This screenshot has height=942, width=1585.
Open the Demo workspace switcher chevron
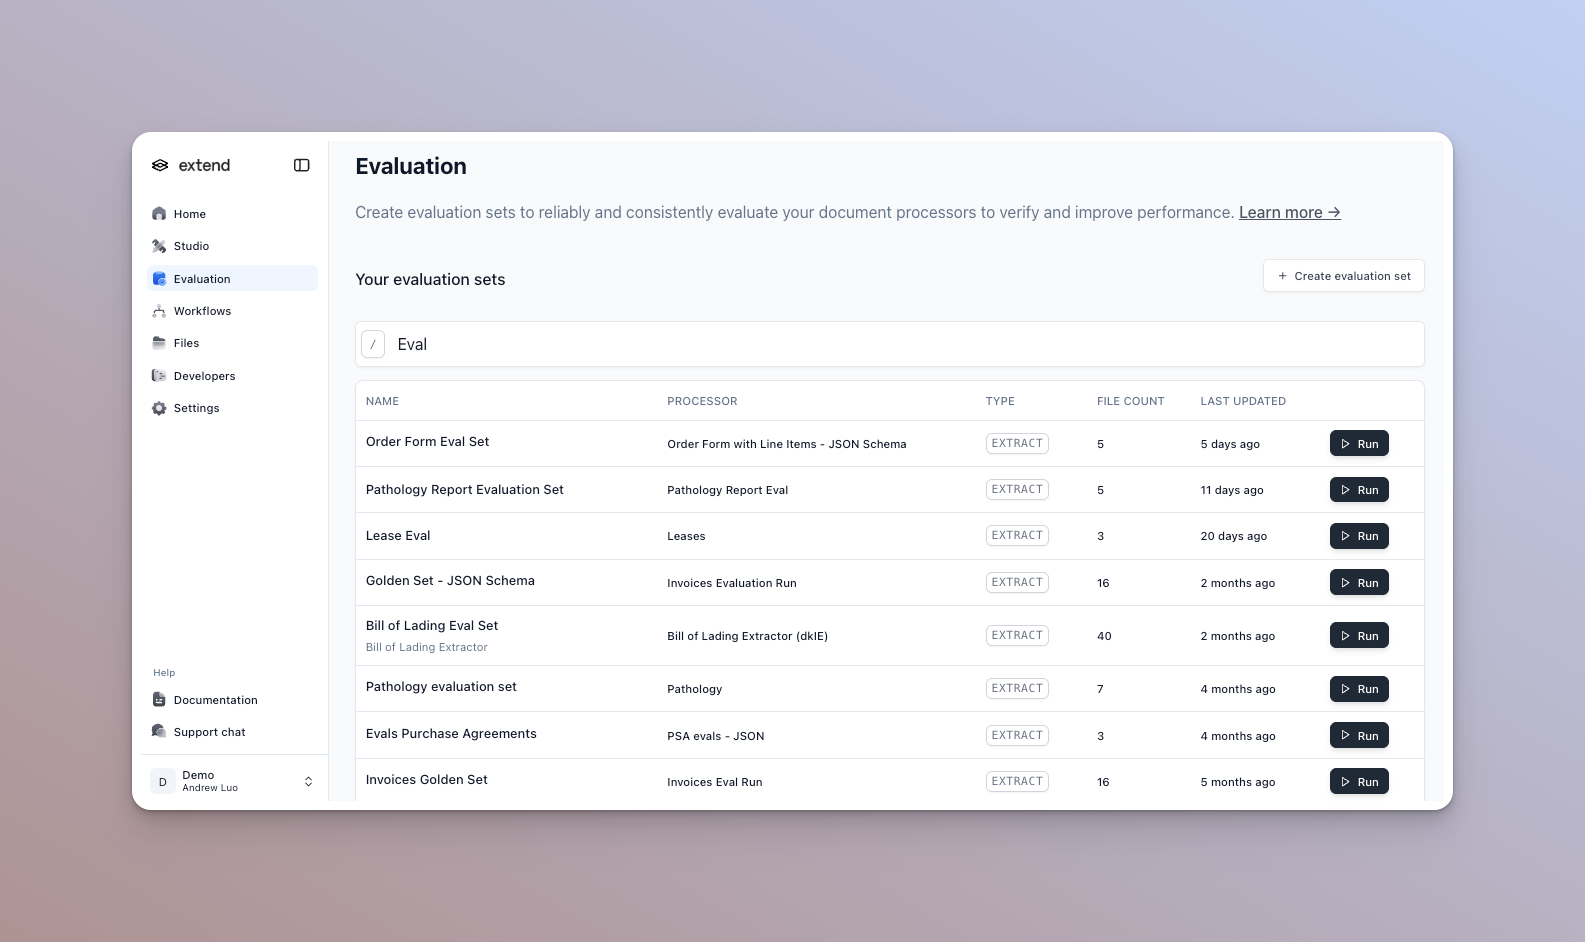click(x=308, y=782)
